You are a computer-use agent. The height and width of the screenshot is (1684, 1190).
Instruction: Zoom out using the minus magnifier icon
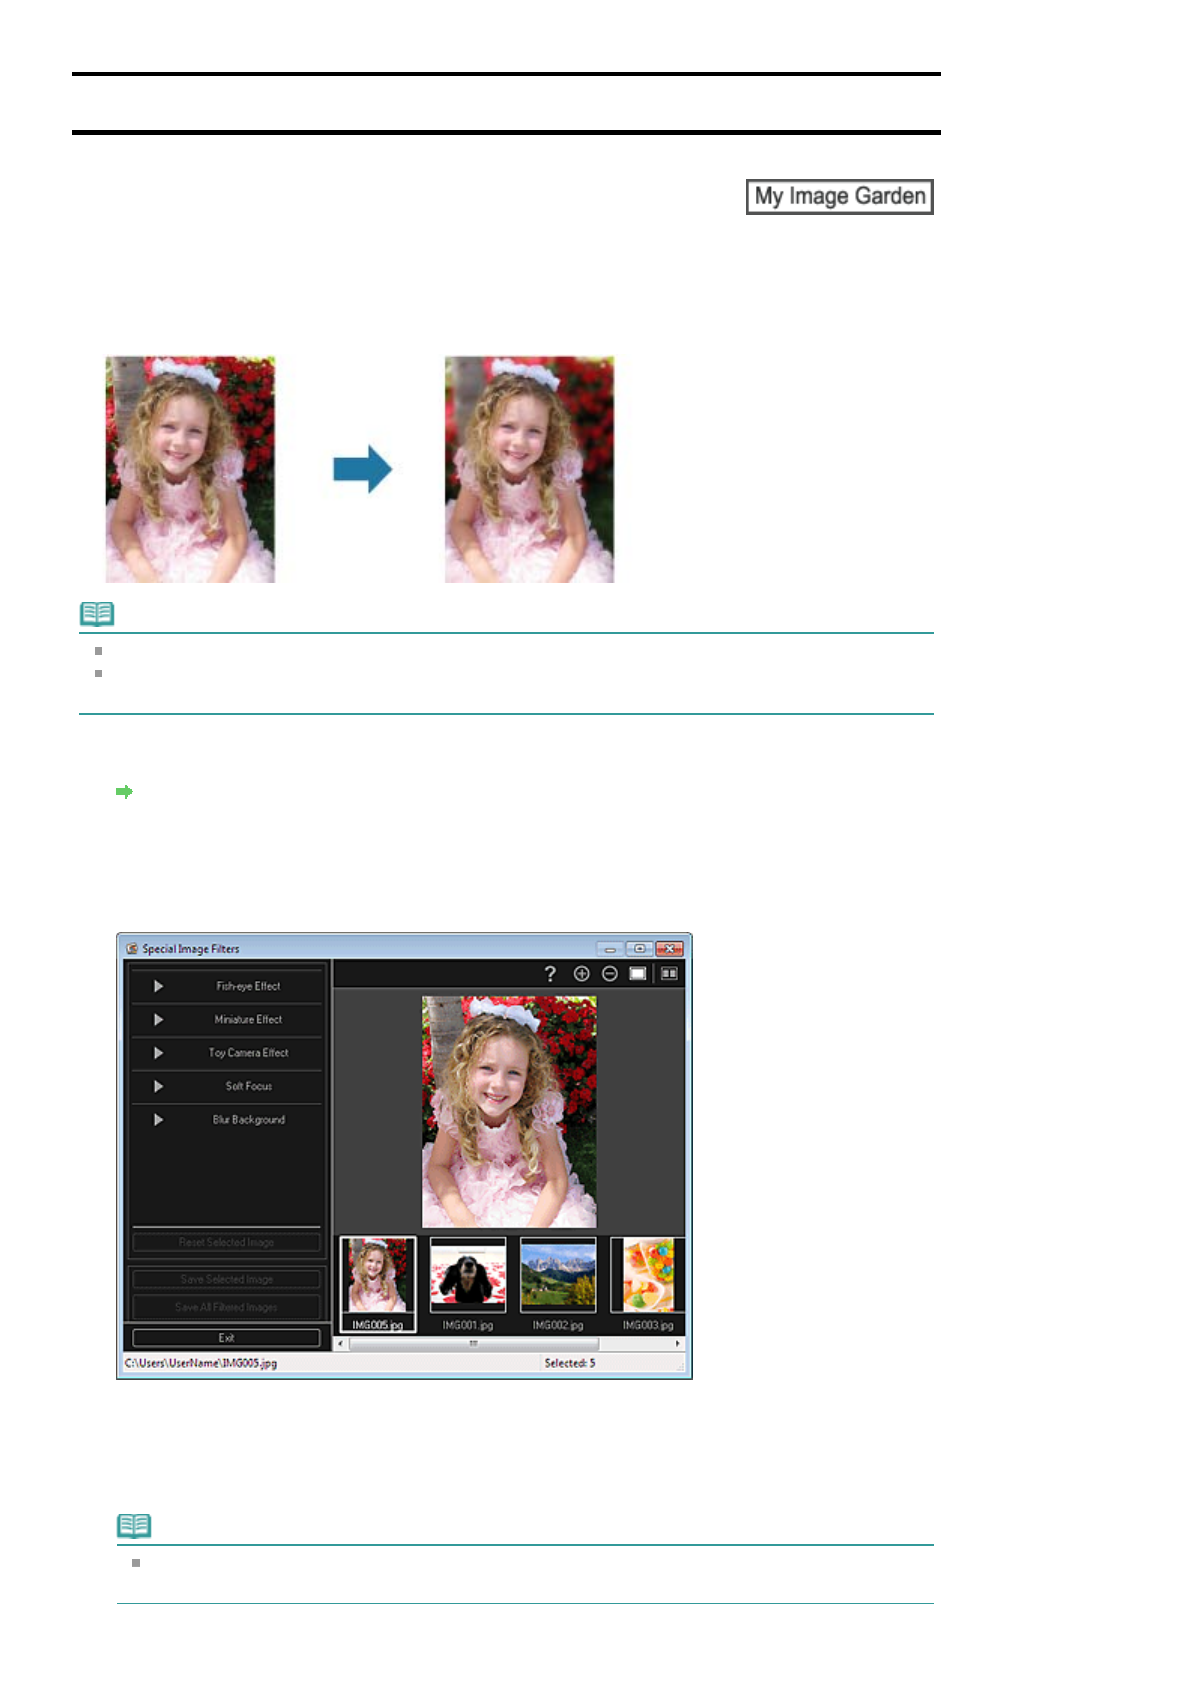pos(609,973)
